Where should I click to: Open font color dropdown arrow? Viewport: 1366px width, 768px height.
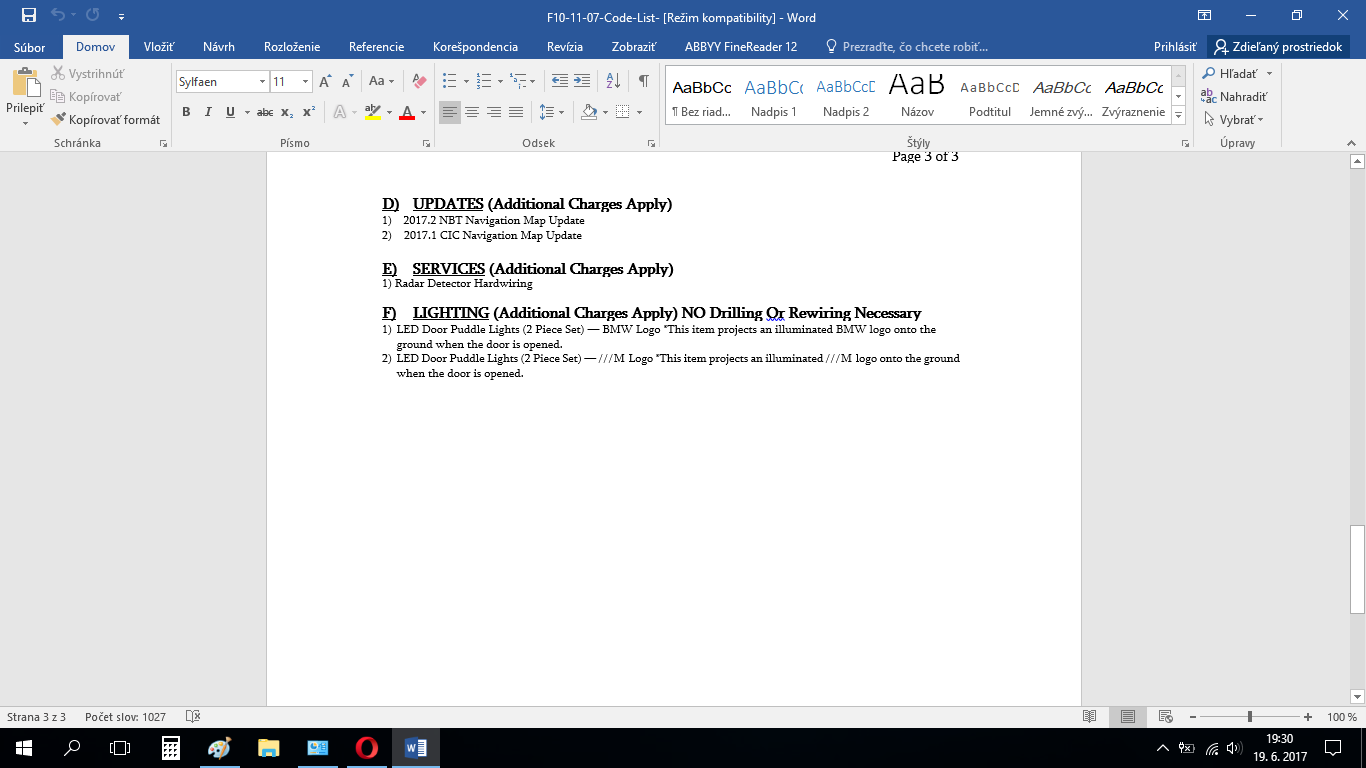tap(423, 112)
